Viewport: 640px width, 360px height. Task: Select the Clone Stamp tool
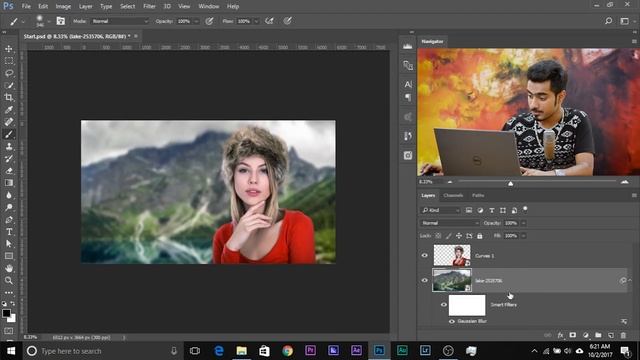9,146
